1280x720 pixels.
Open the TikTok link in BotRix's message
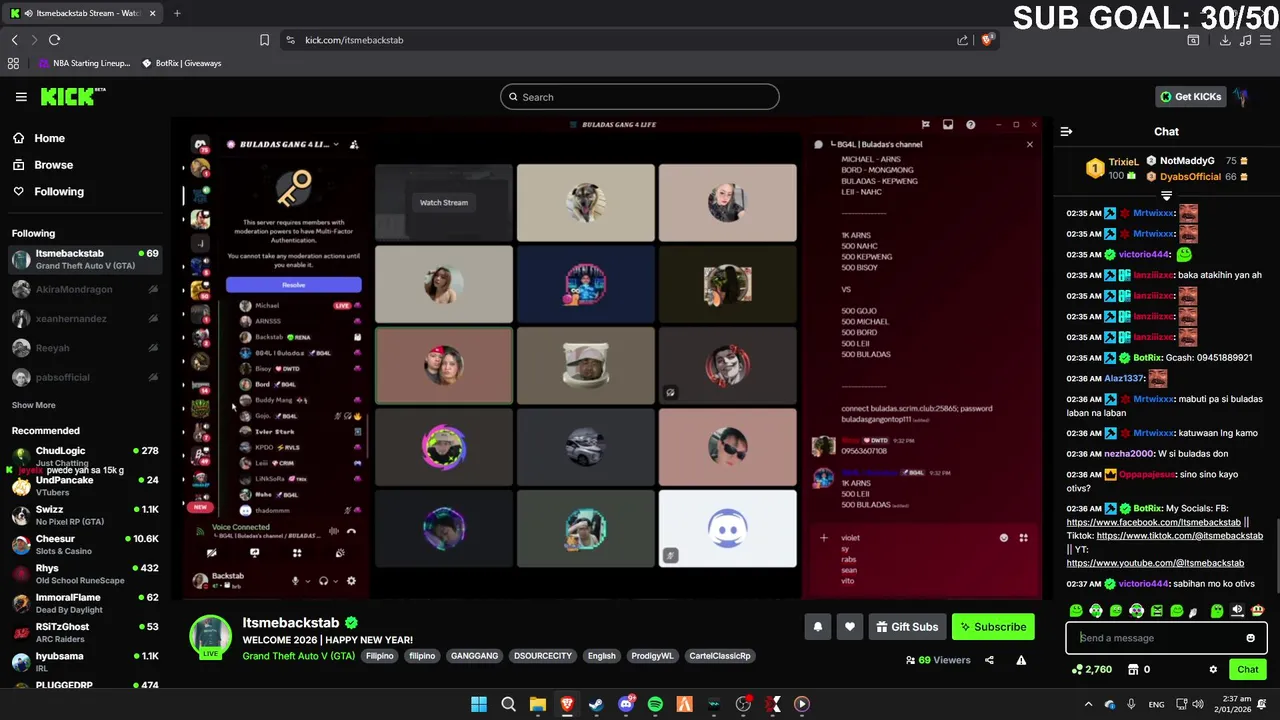(x=1180, y=536)
